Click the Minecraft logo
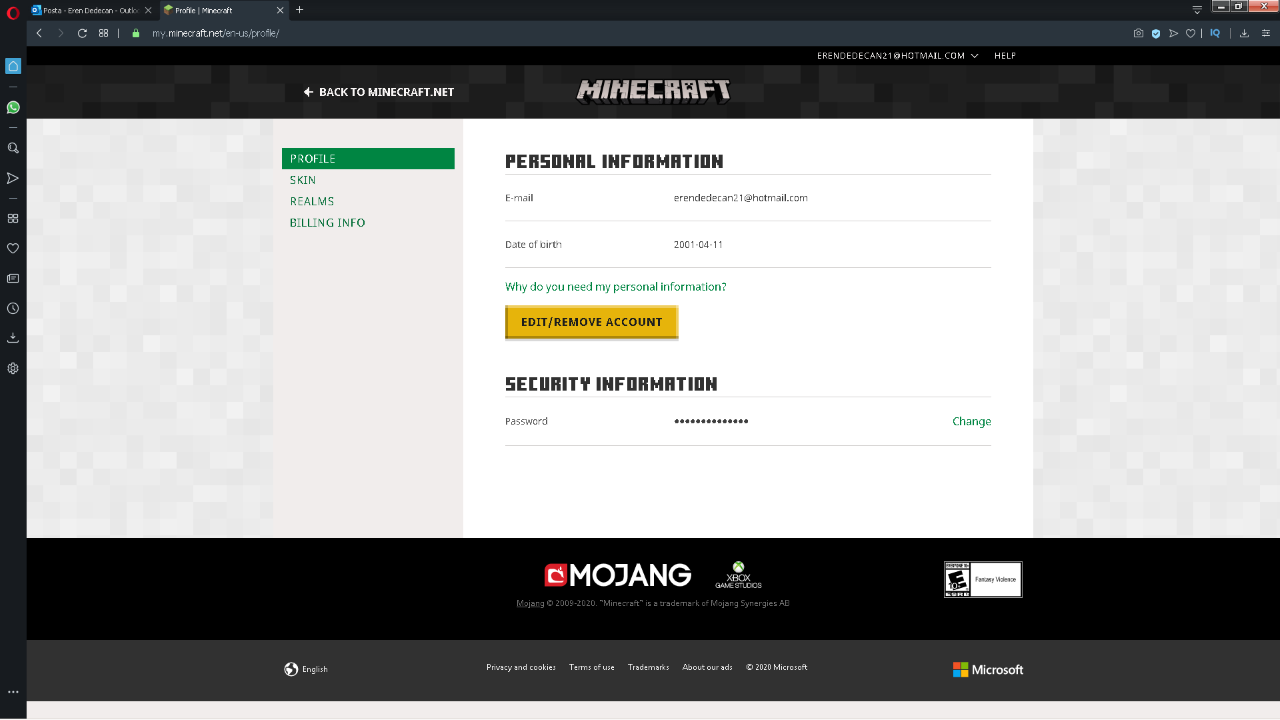 coord(653,91)
